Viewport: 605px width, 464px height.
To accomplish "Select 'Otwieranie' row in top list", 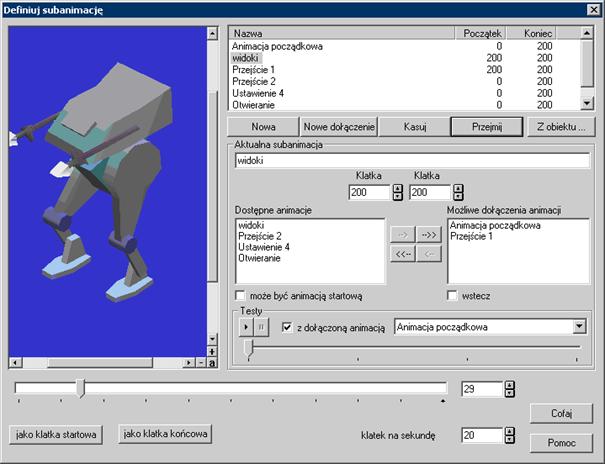I will (404, 105).
